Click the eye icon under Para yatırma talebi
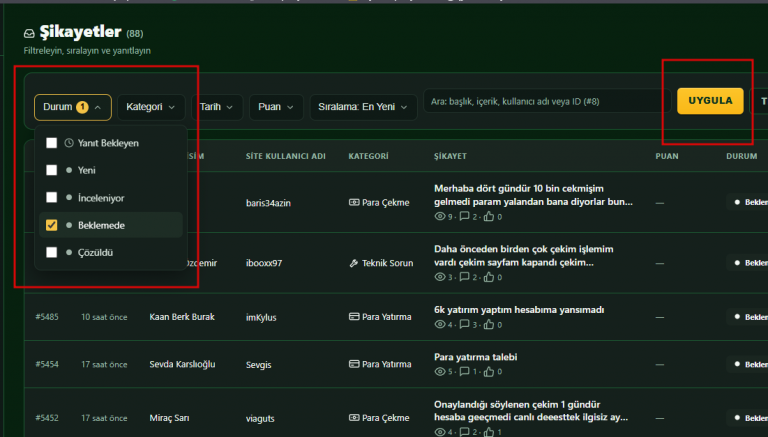Image resolution: width=768 pixels, height=437 pixels. [x=439, y=371]
